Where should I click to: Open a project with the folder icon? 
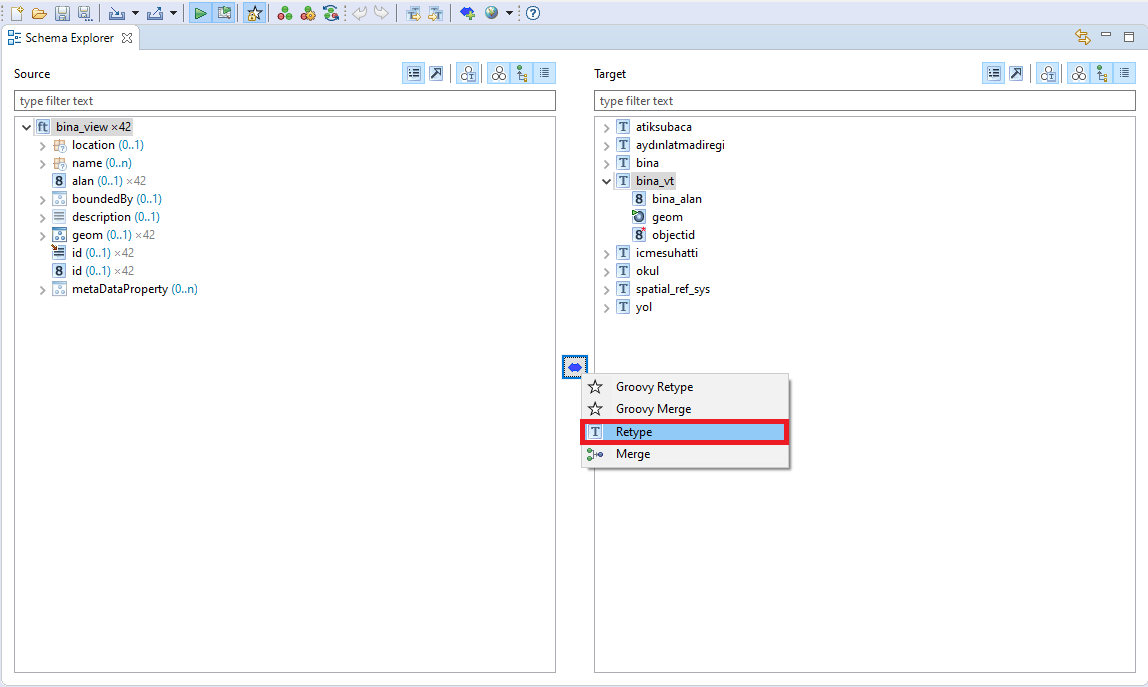pos(40,13)
